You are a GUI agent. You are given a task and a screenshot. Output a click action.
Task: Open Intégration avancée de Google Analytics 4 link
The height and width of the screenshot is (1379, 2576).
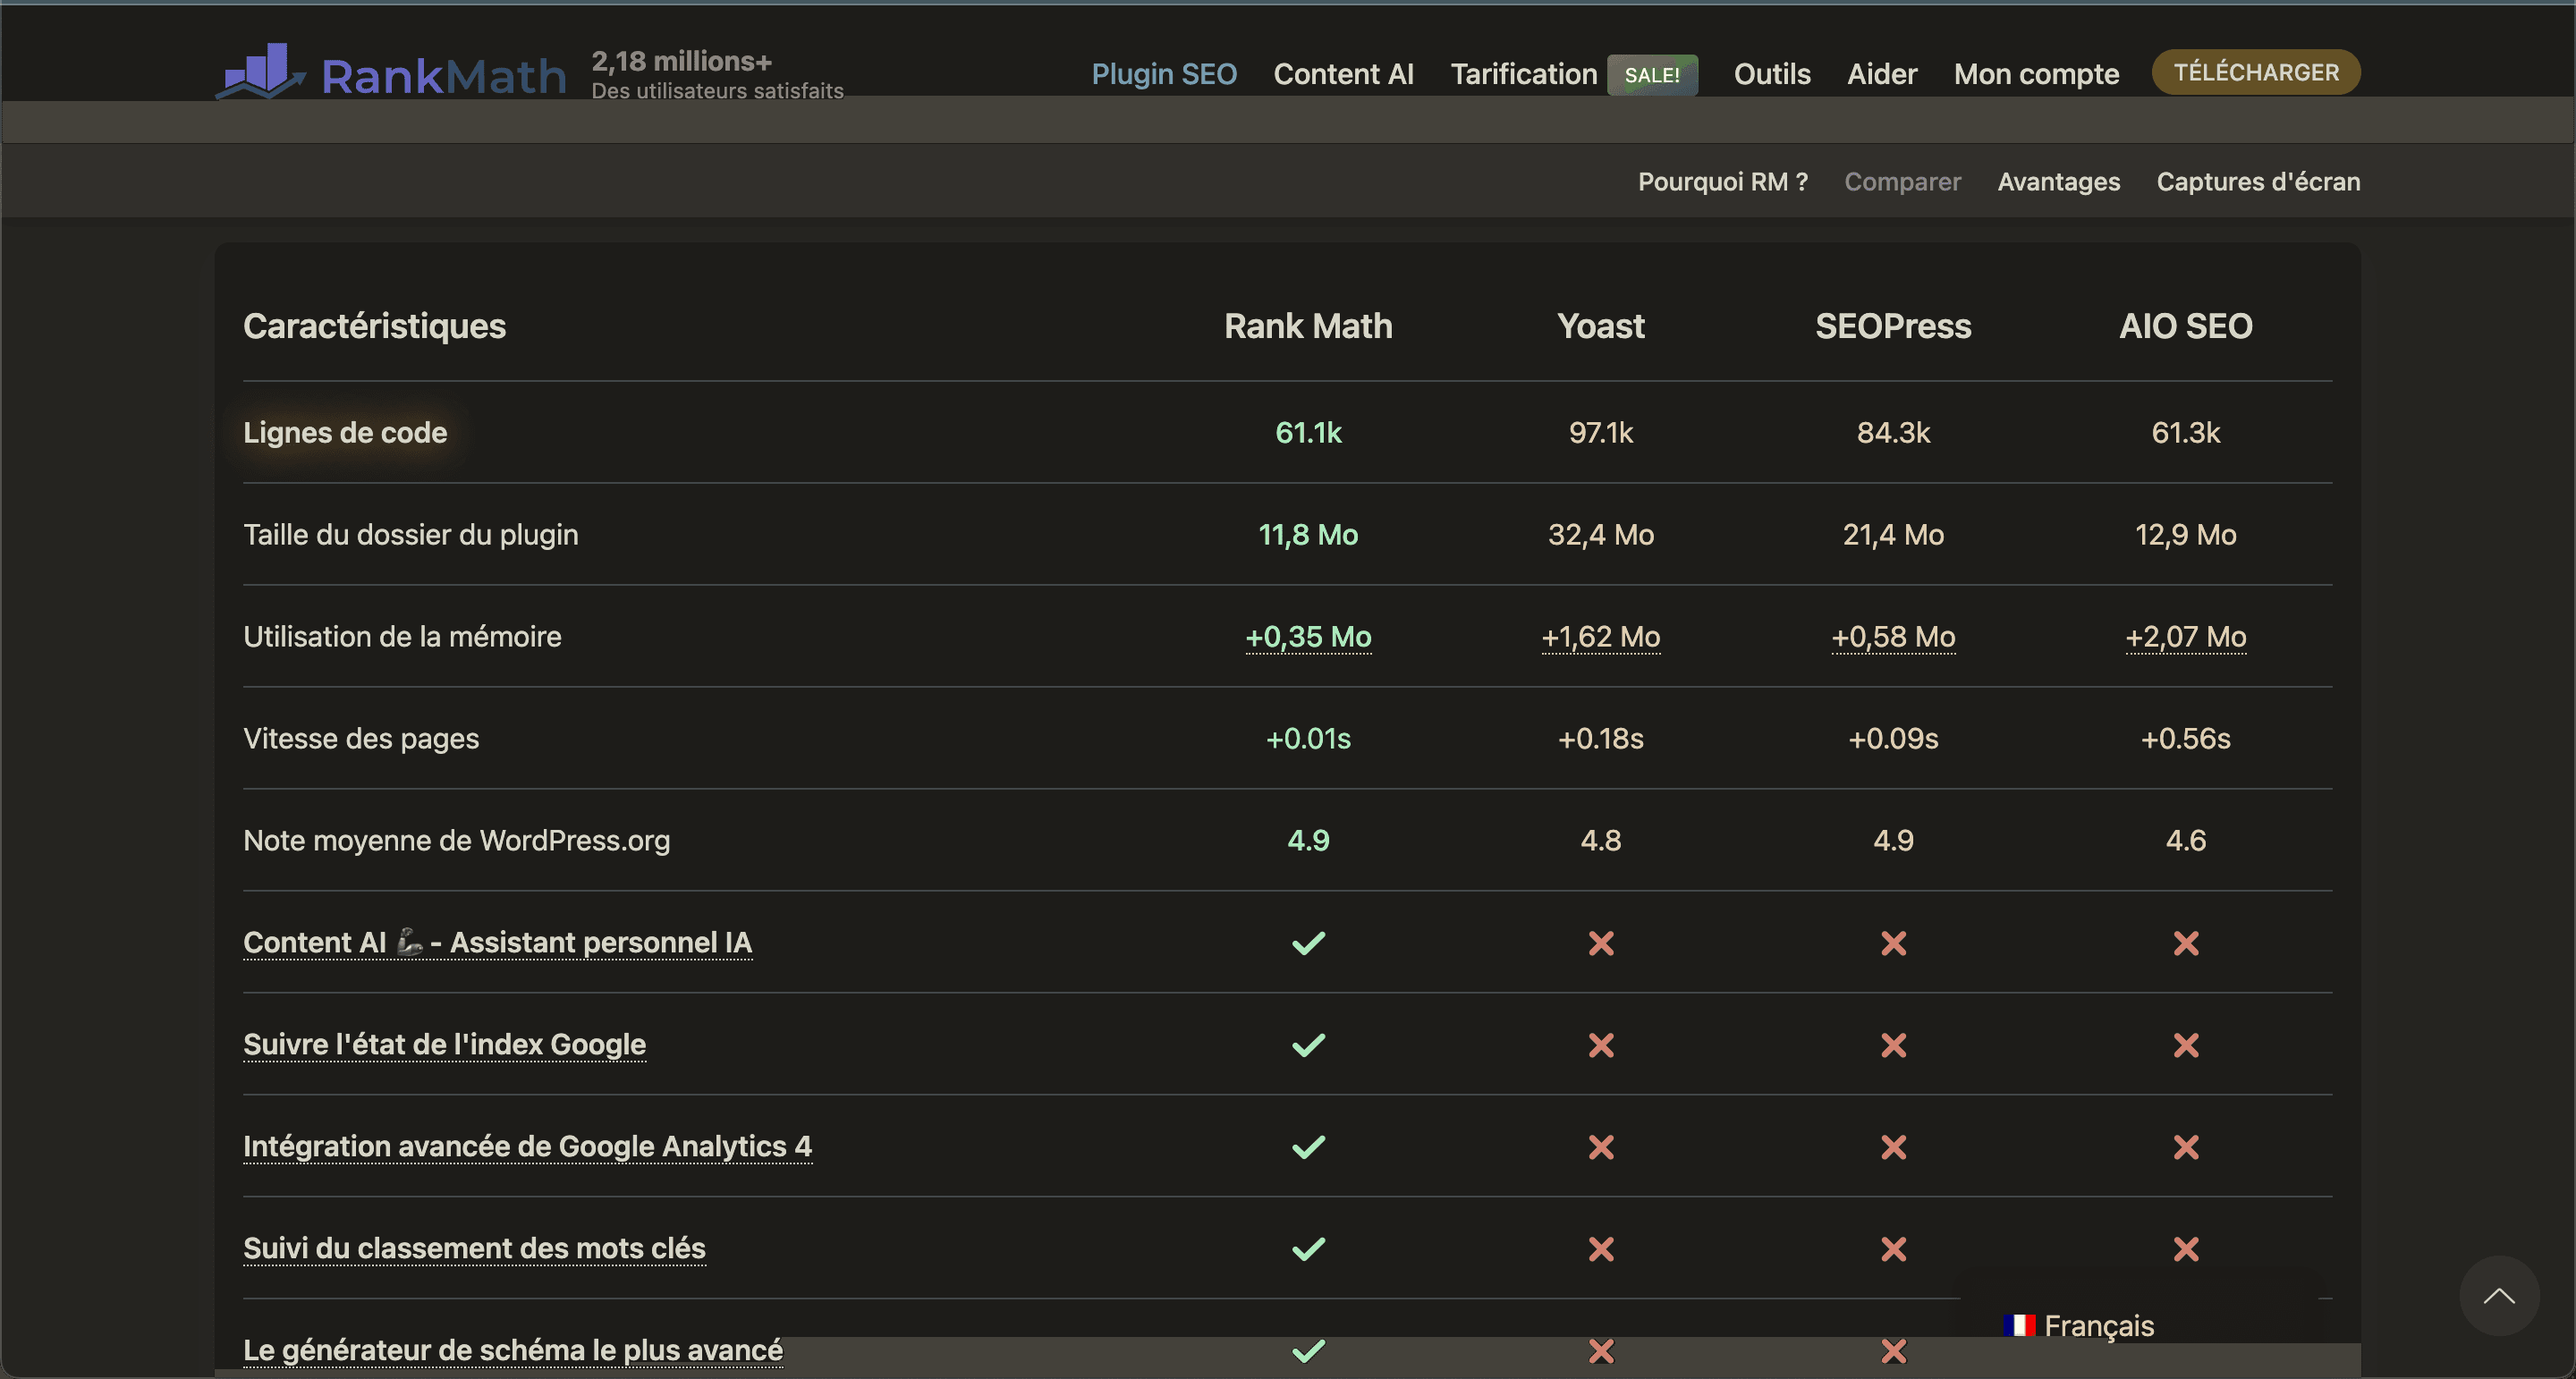point(527,1146)
